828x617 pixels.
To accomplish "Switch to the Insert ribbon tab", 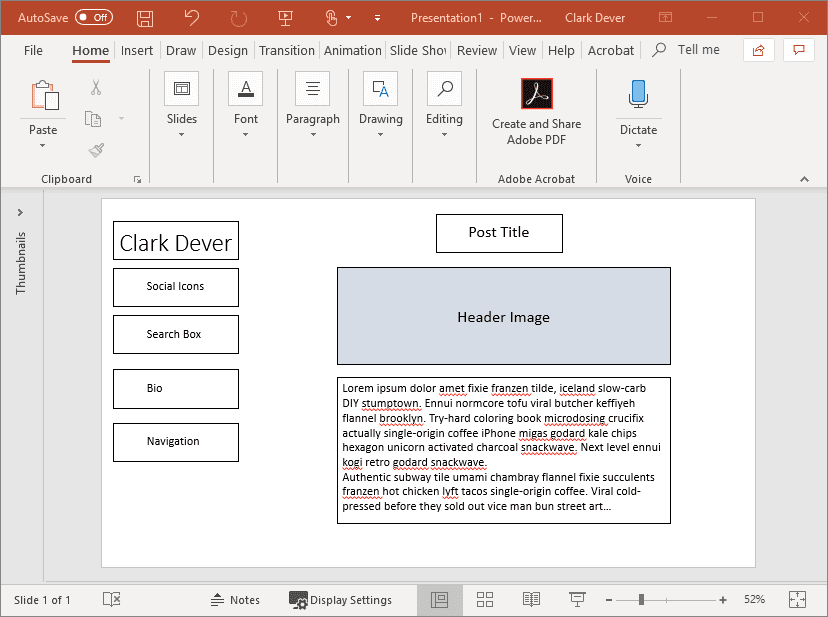I will coord(137,50).
